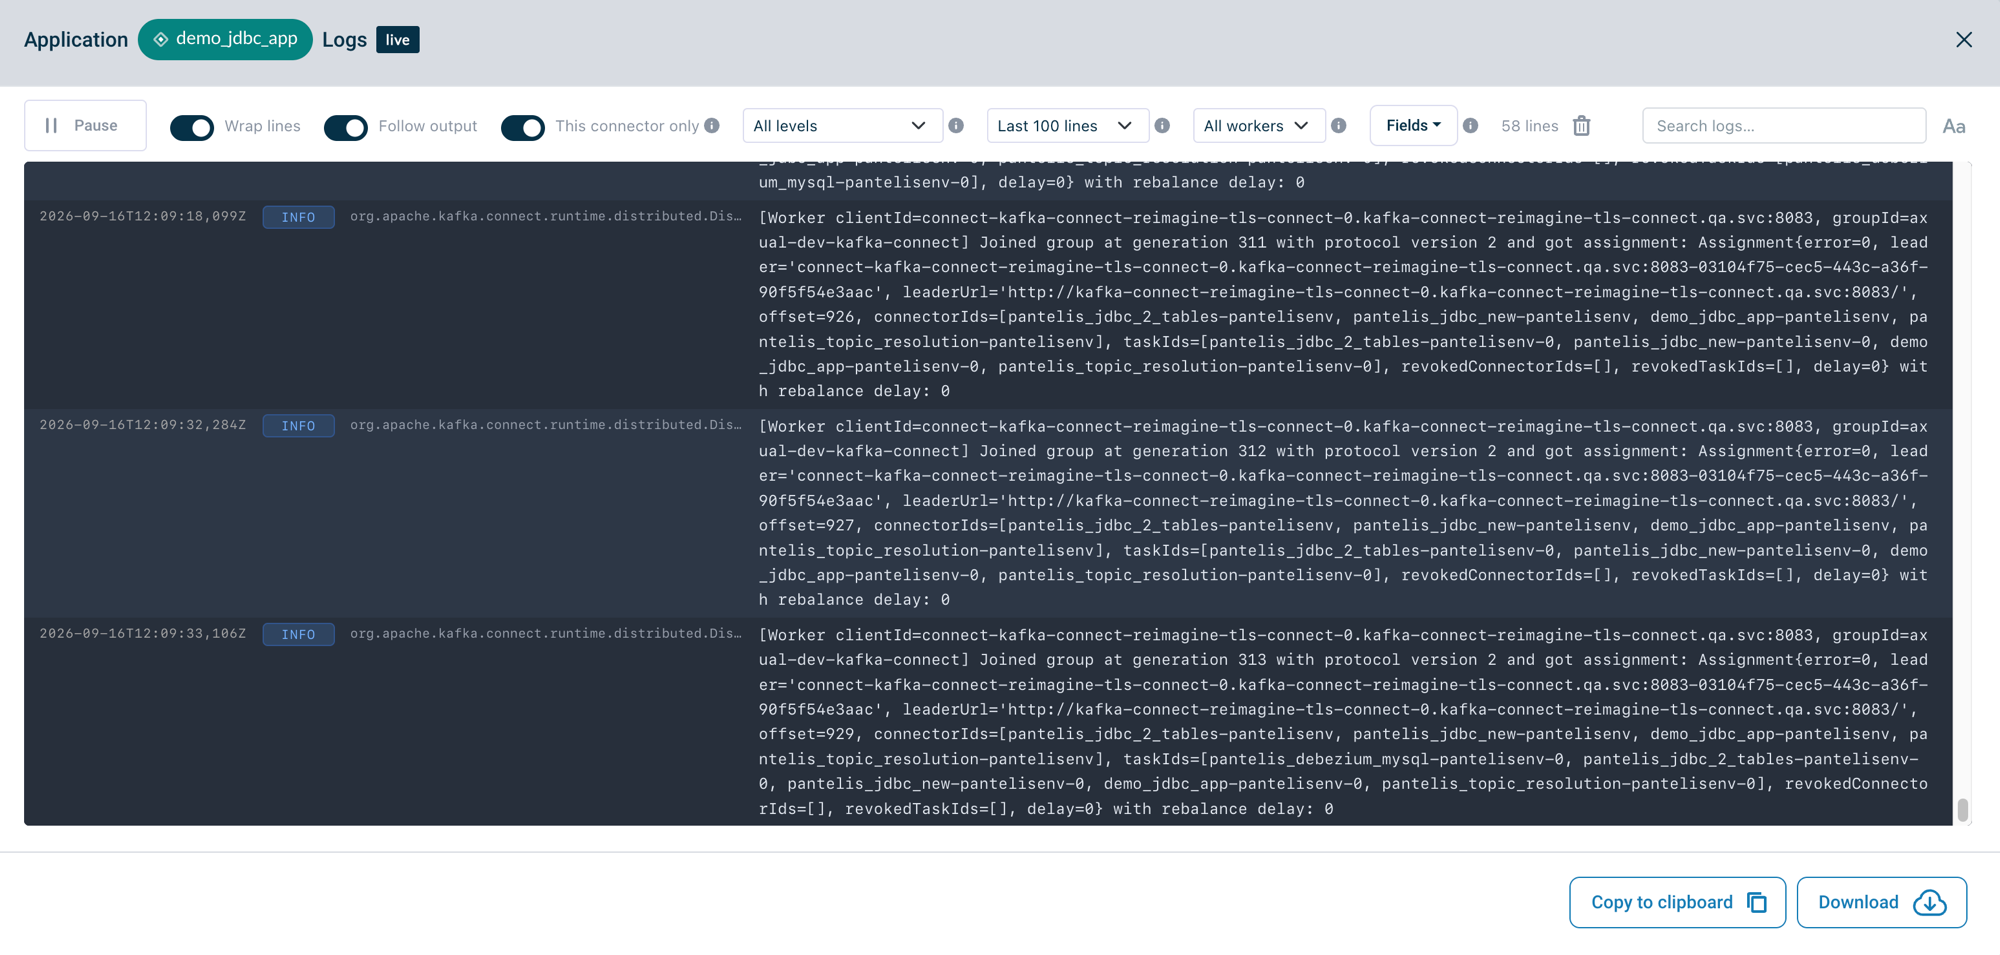Click logger name in the 12:09:33 row
This screenshot has height=955, width=2000.
click(x=546, y=634)
